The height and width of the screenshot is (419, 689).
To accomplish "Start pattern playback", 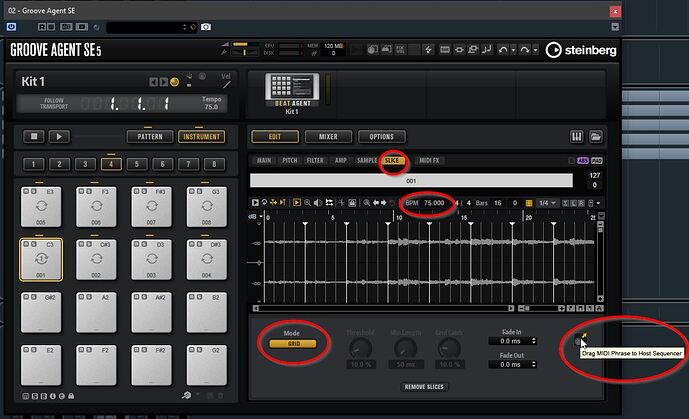I will point(59,136).
